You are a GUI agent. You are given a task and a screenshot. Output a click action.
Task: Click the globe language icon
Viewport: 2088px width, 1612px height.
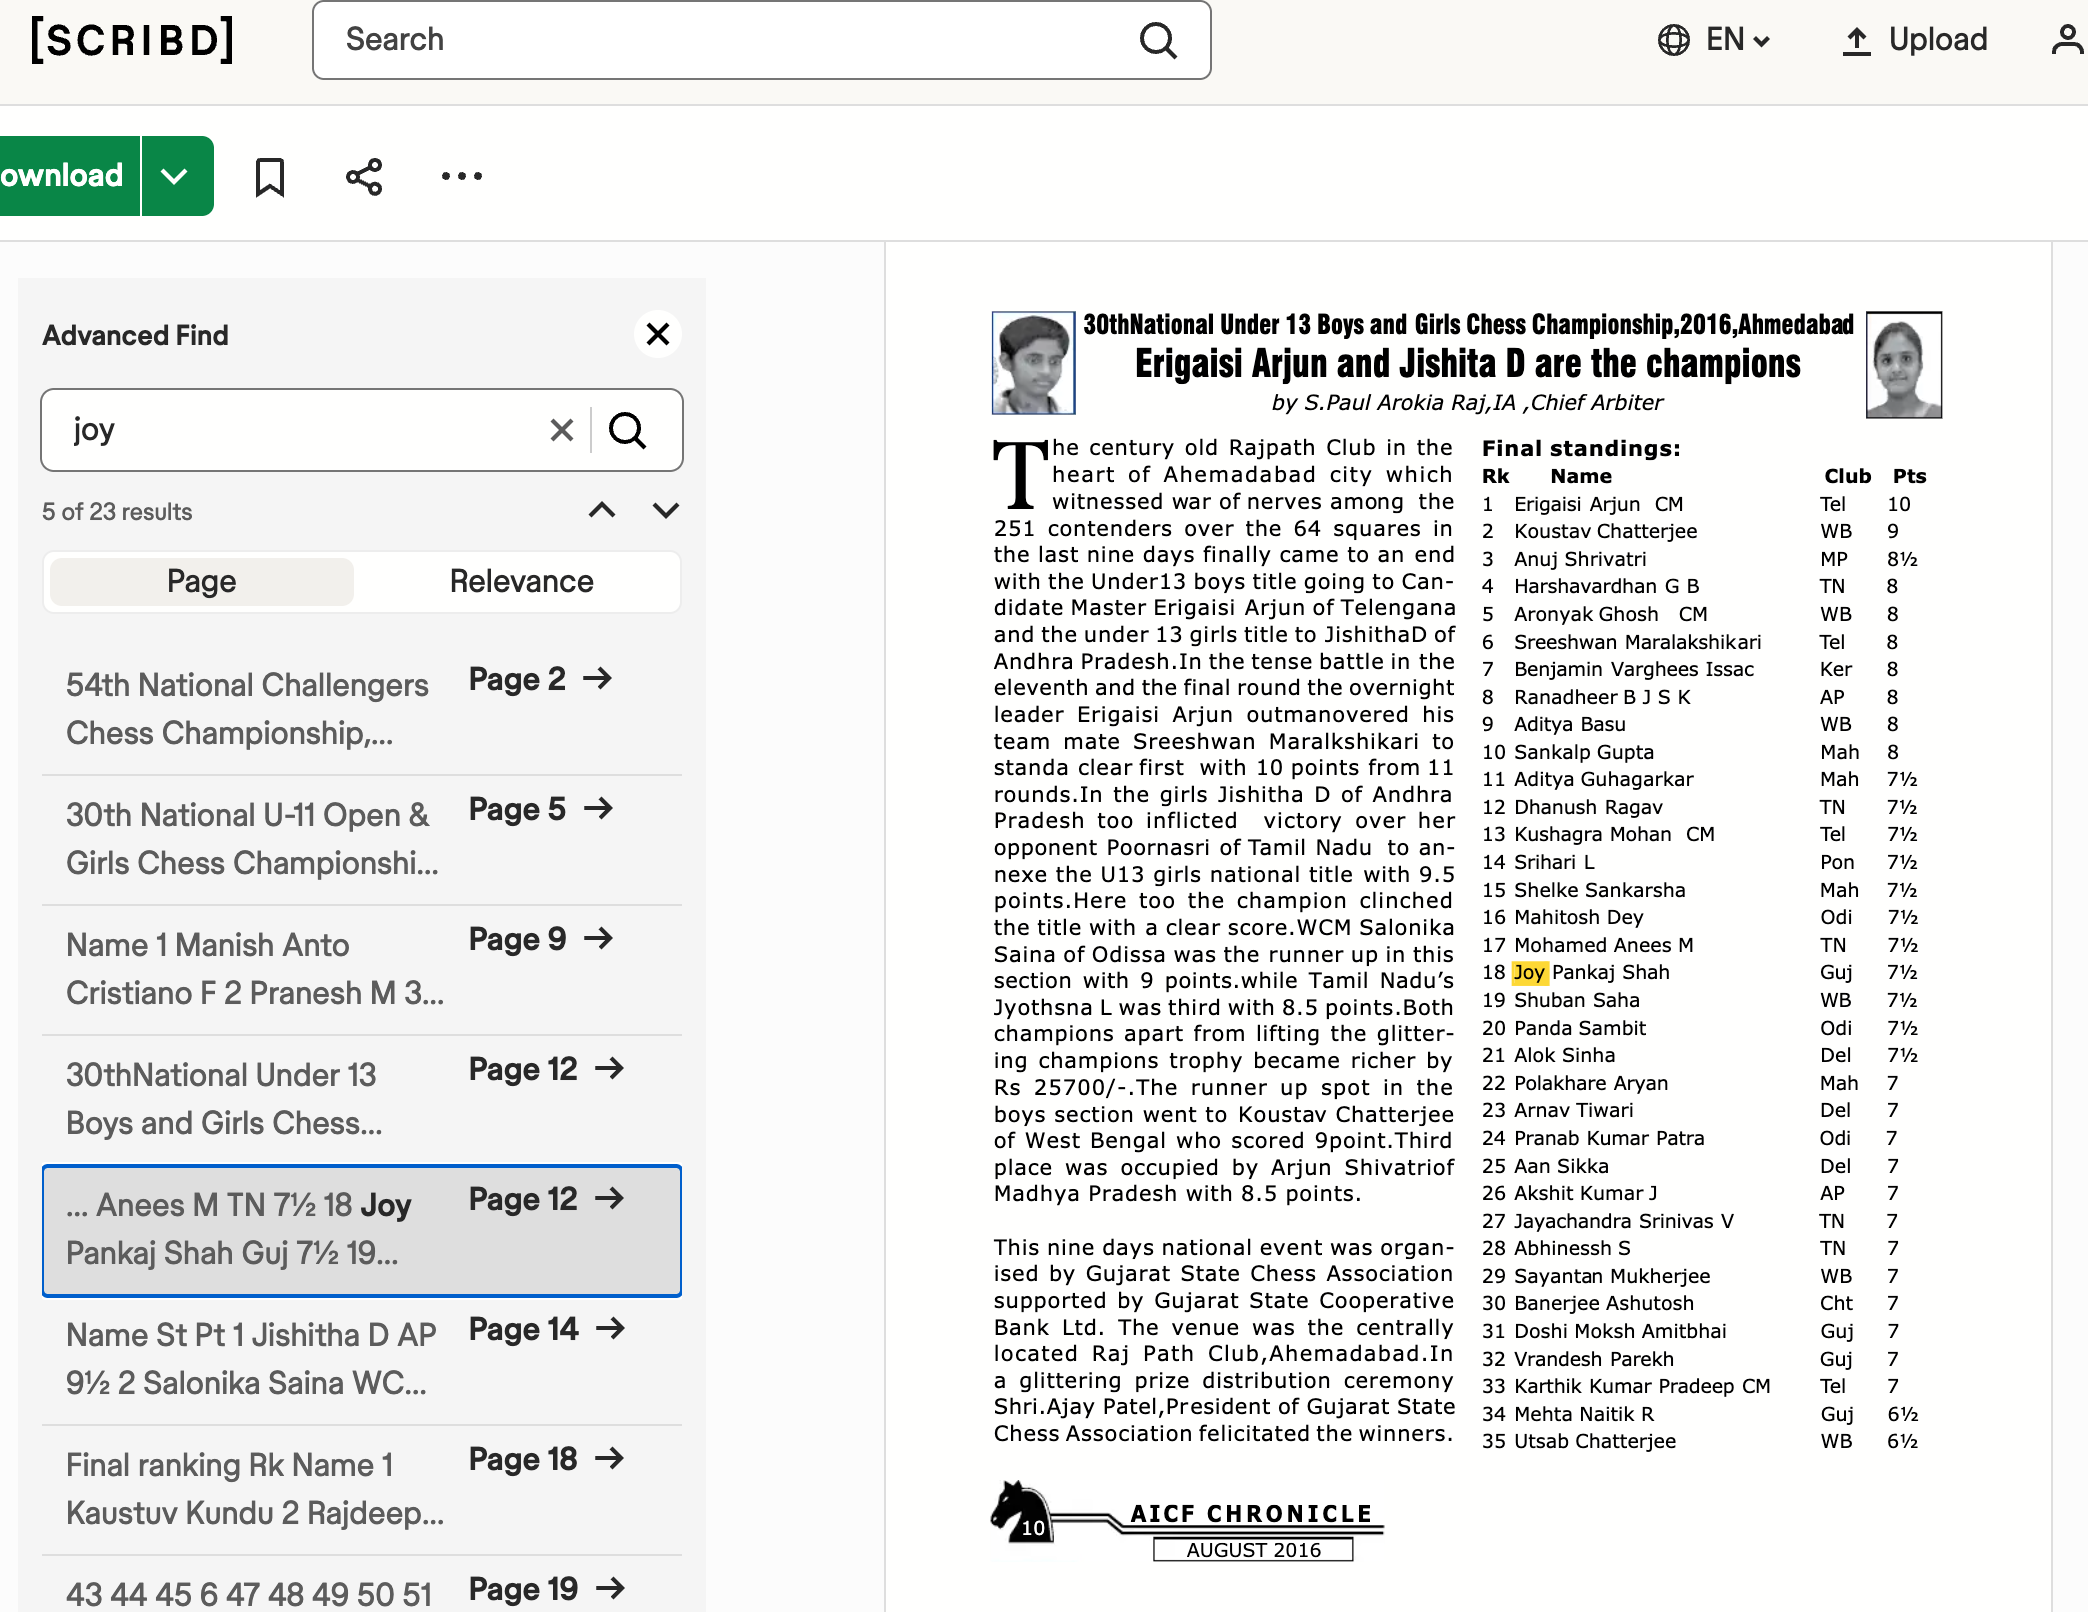1673,40
